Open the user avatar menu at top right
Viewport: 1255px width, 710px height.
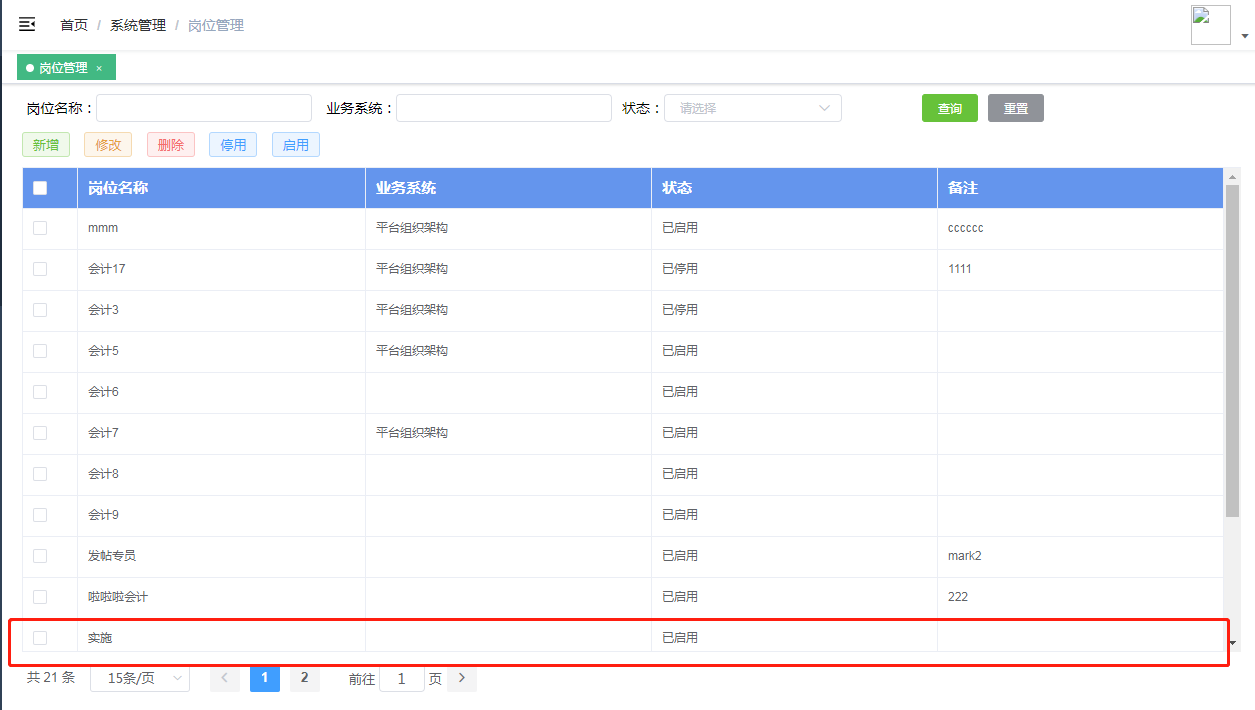pos(1210,24)
